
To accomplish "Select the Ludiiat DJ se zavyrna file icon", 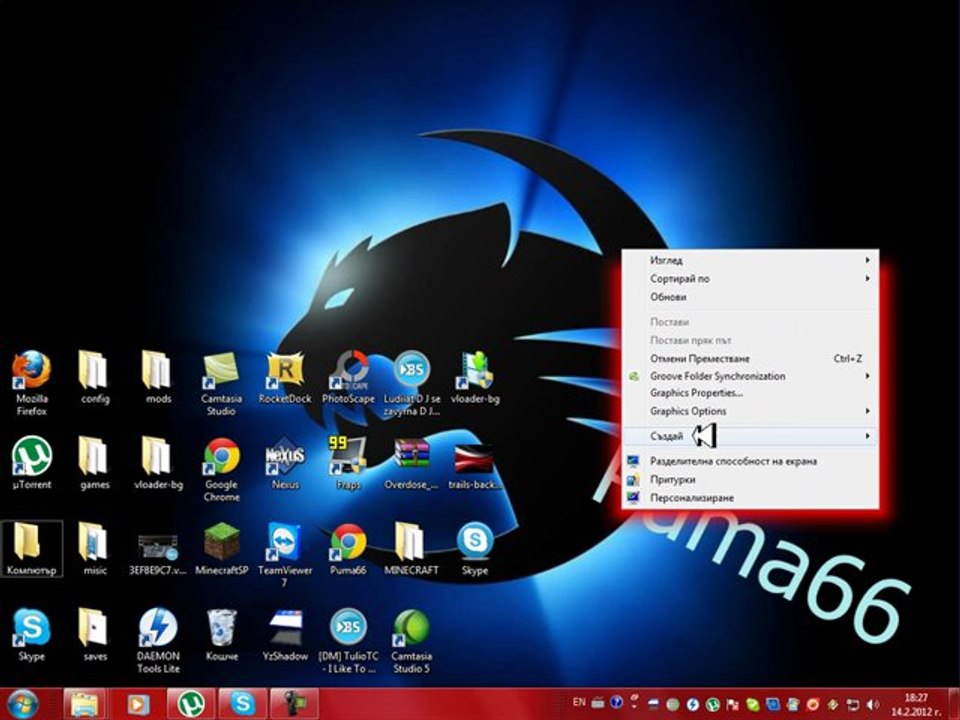I will [411, 383].
